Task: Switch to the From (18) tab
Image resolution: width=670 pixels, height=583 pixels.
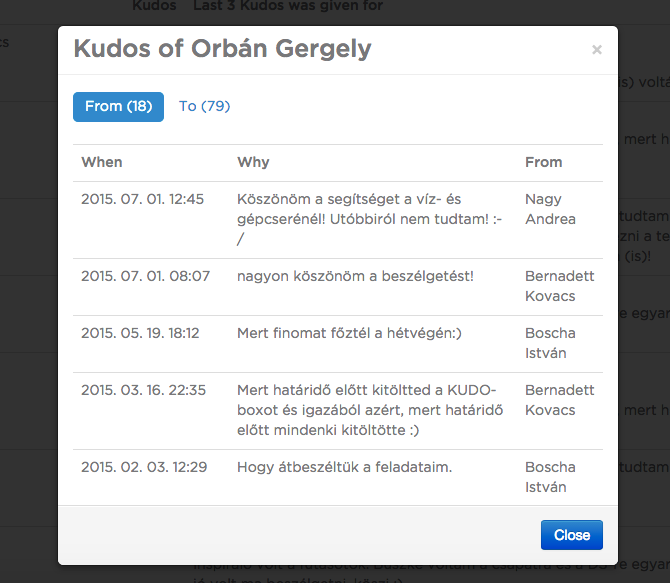Action: click(118, 107)
